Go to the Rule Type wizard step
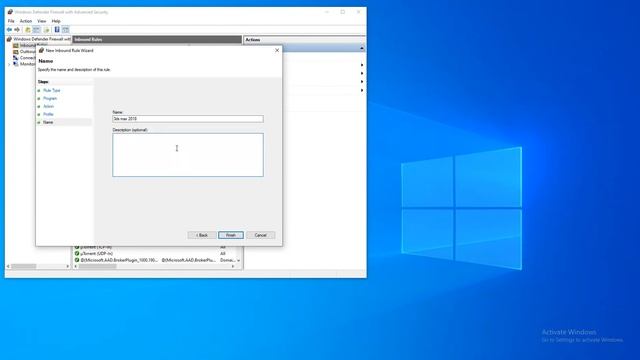The height and width of the screenshot is (360, 640). tap(51, 90)
